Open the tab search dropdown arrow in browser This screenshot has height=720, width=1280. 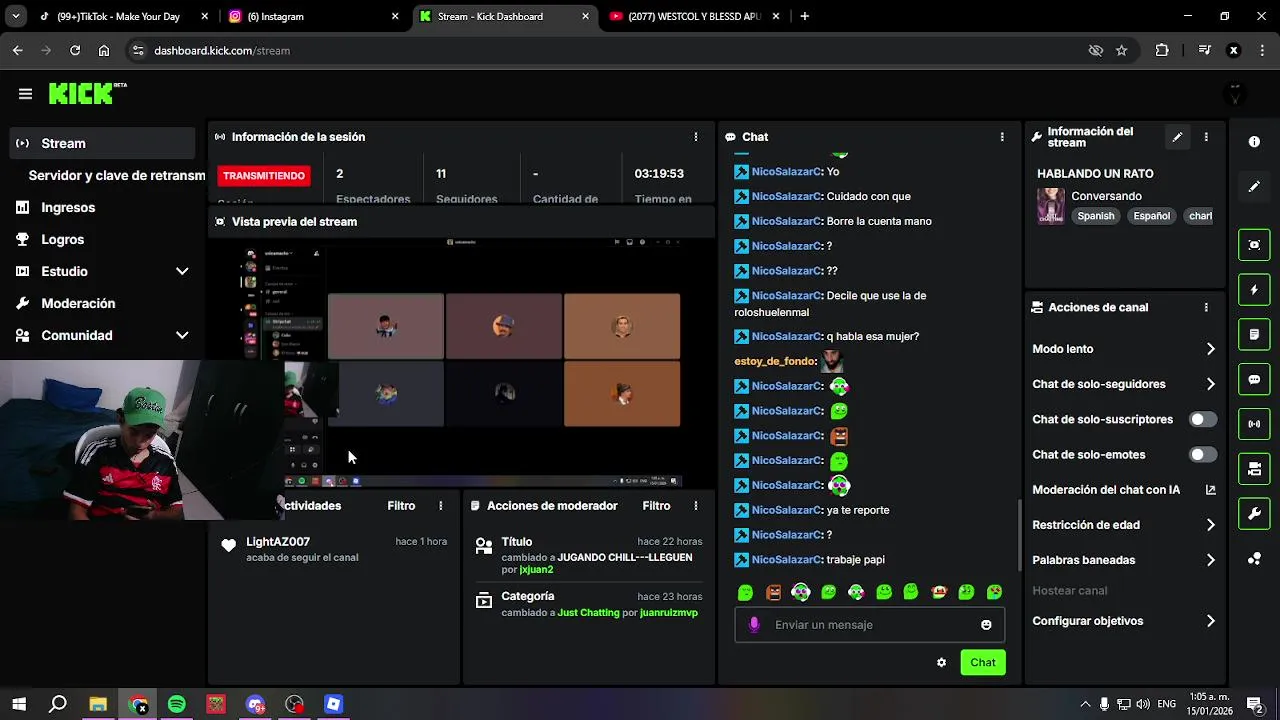pyautogui.click(x=15, y=16)
